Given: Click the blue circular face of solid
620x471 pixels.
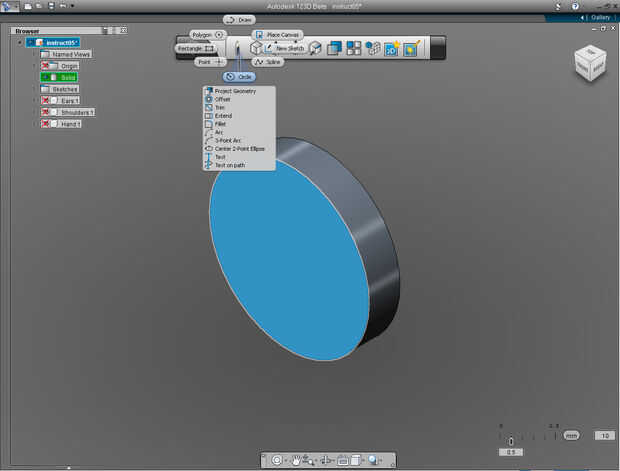Looking at the screenshot, I should pos(289,259).
